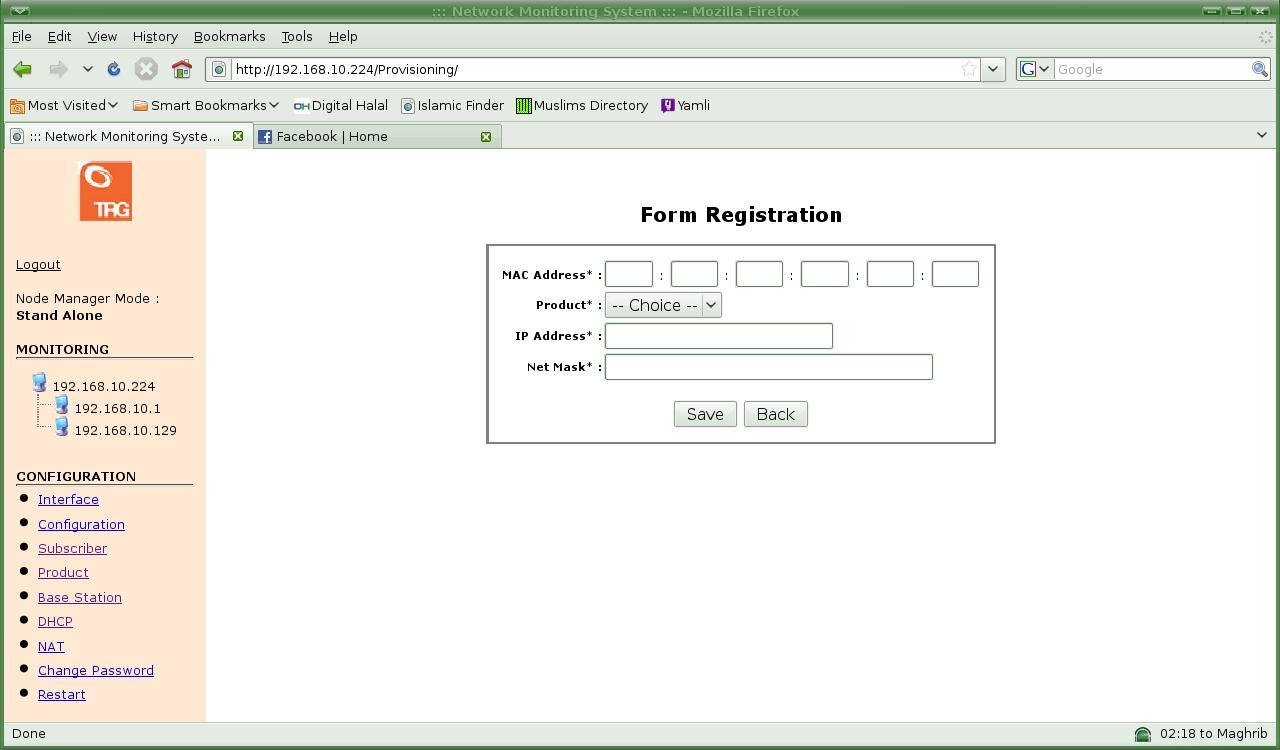Image resolution: width=1280 pixels, height=750 pixels.
Task: Expand the Most Visited bookmarks folder
Action: pyautogui.click(x=65, y=105)
